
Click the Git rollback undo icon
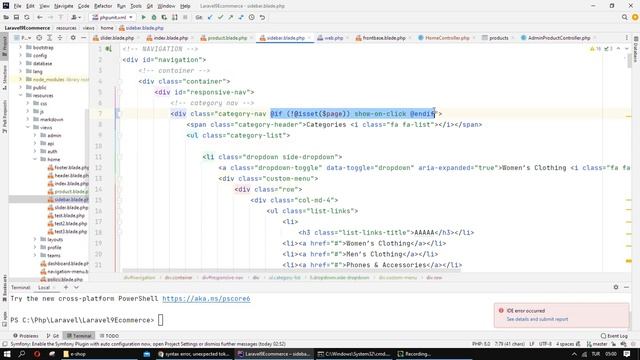point(262,18)
